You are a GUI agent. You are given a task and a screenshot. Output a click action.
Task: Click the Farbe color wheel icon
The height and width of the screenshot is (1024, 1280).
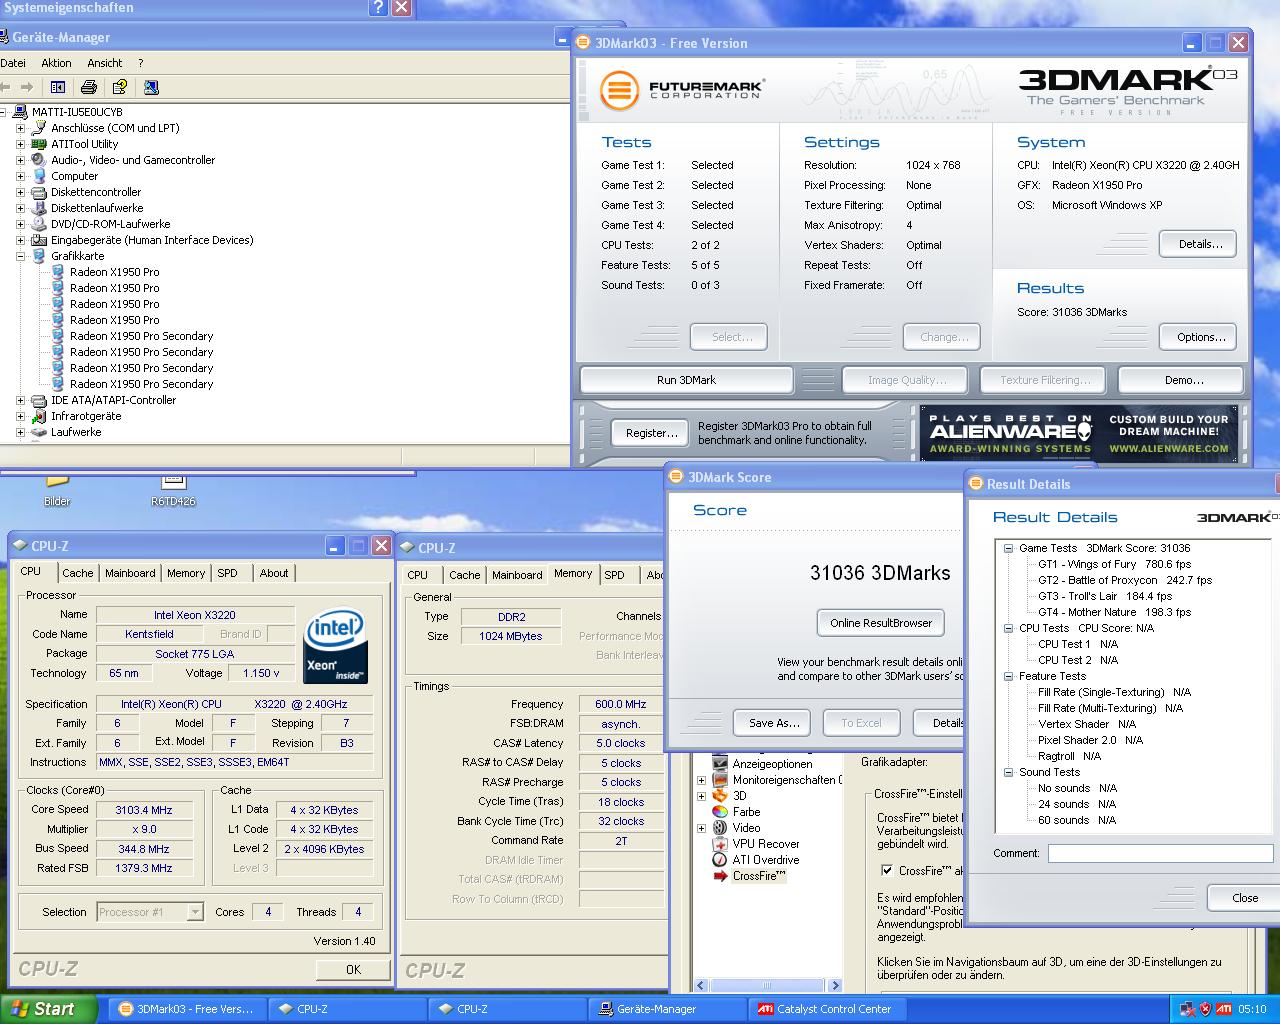pyautogui.click(x=720, y=812)
